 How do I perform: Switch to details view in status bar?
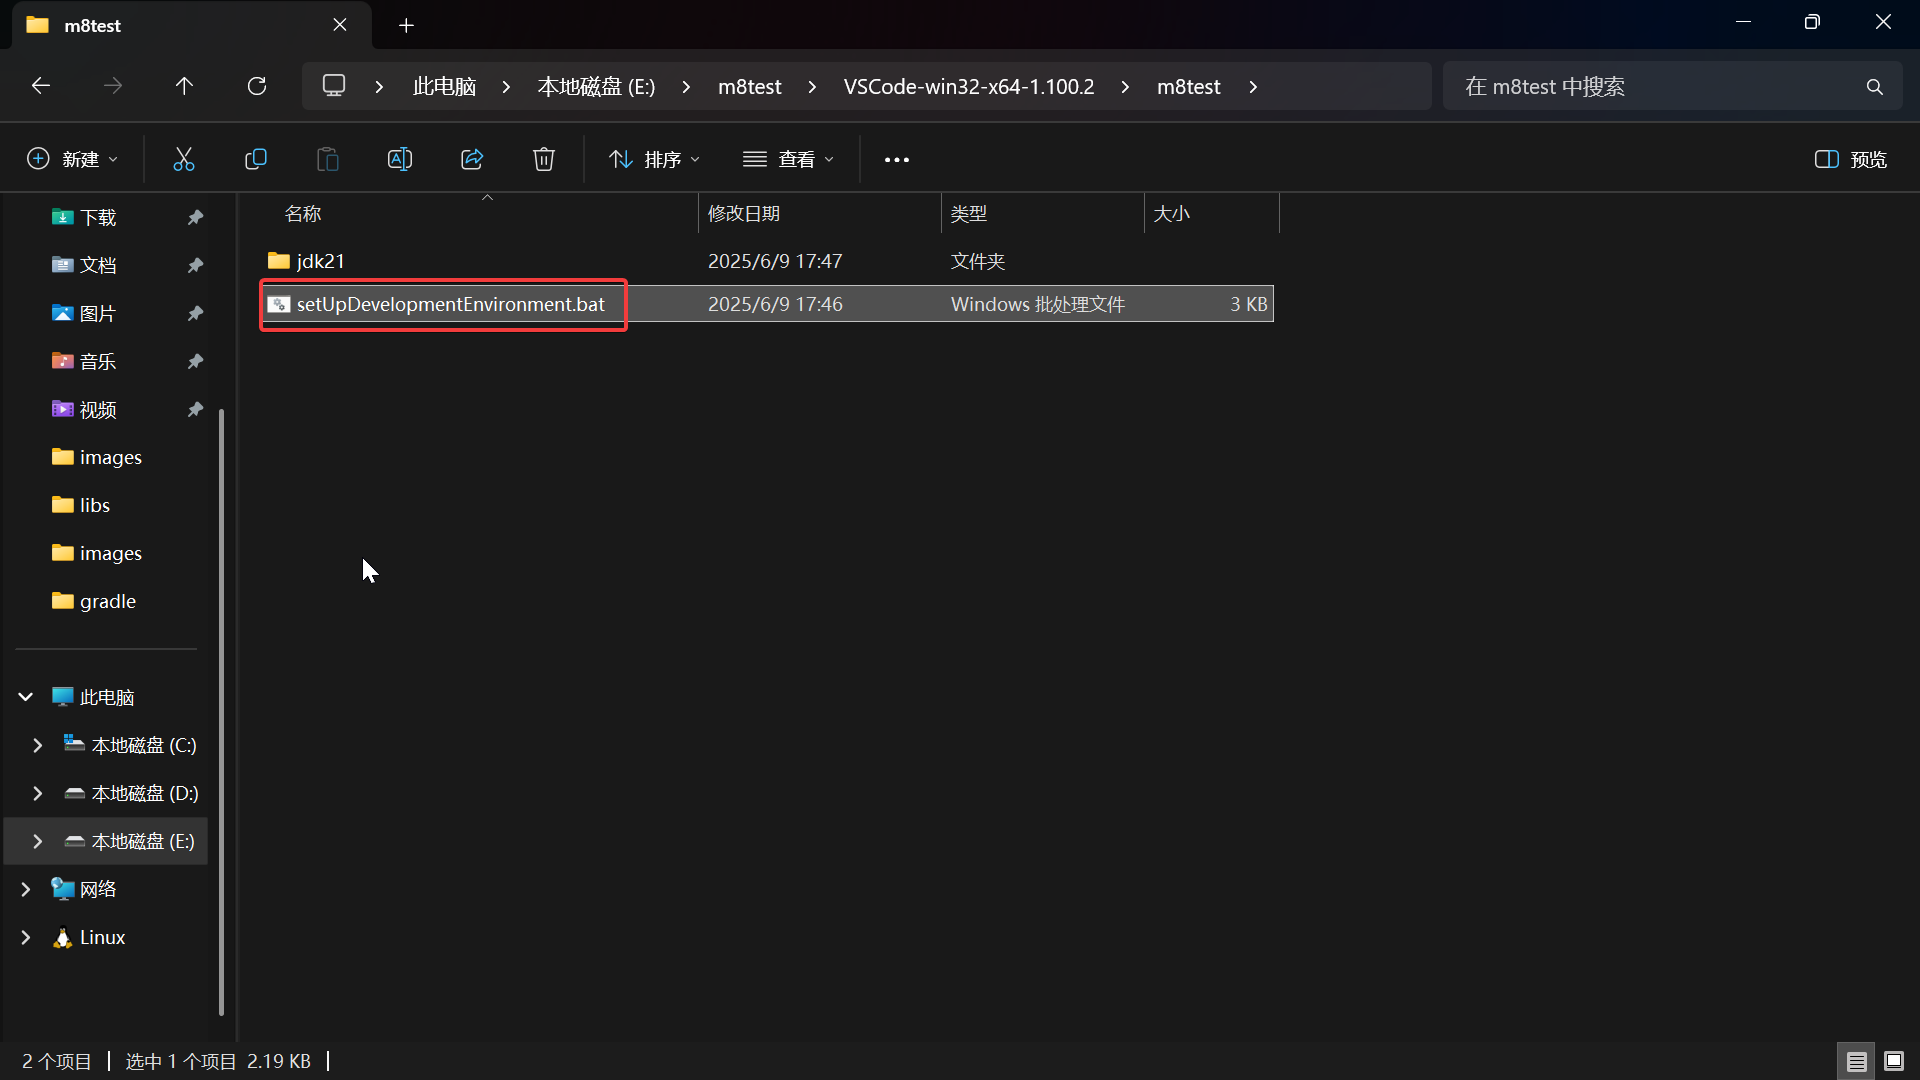tap(1857, 1061)
